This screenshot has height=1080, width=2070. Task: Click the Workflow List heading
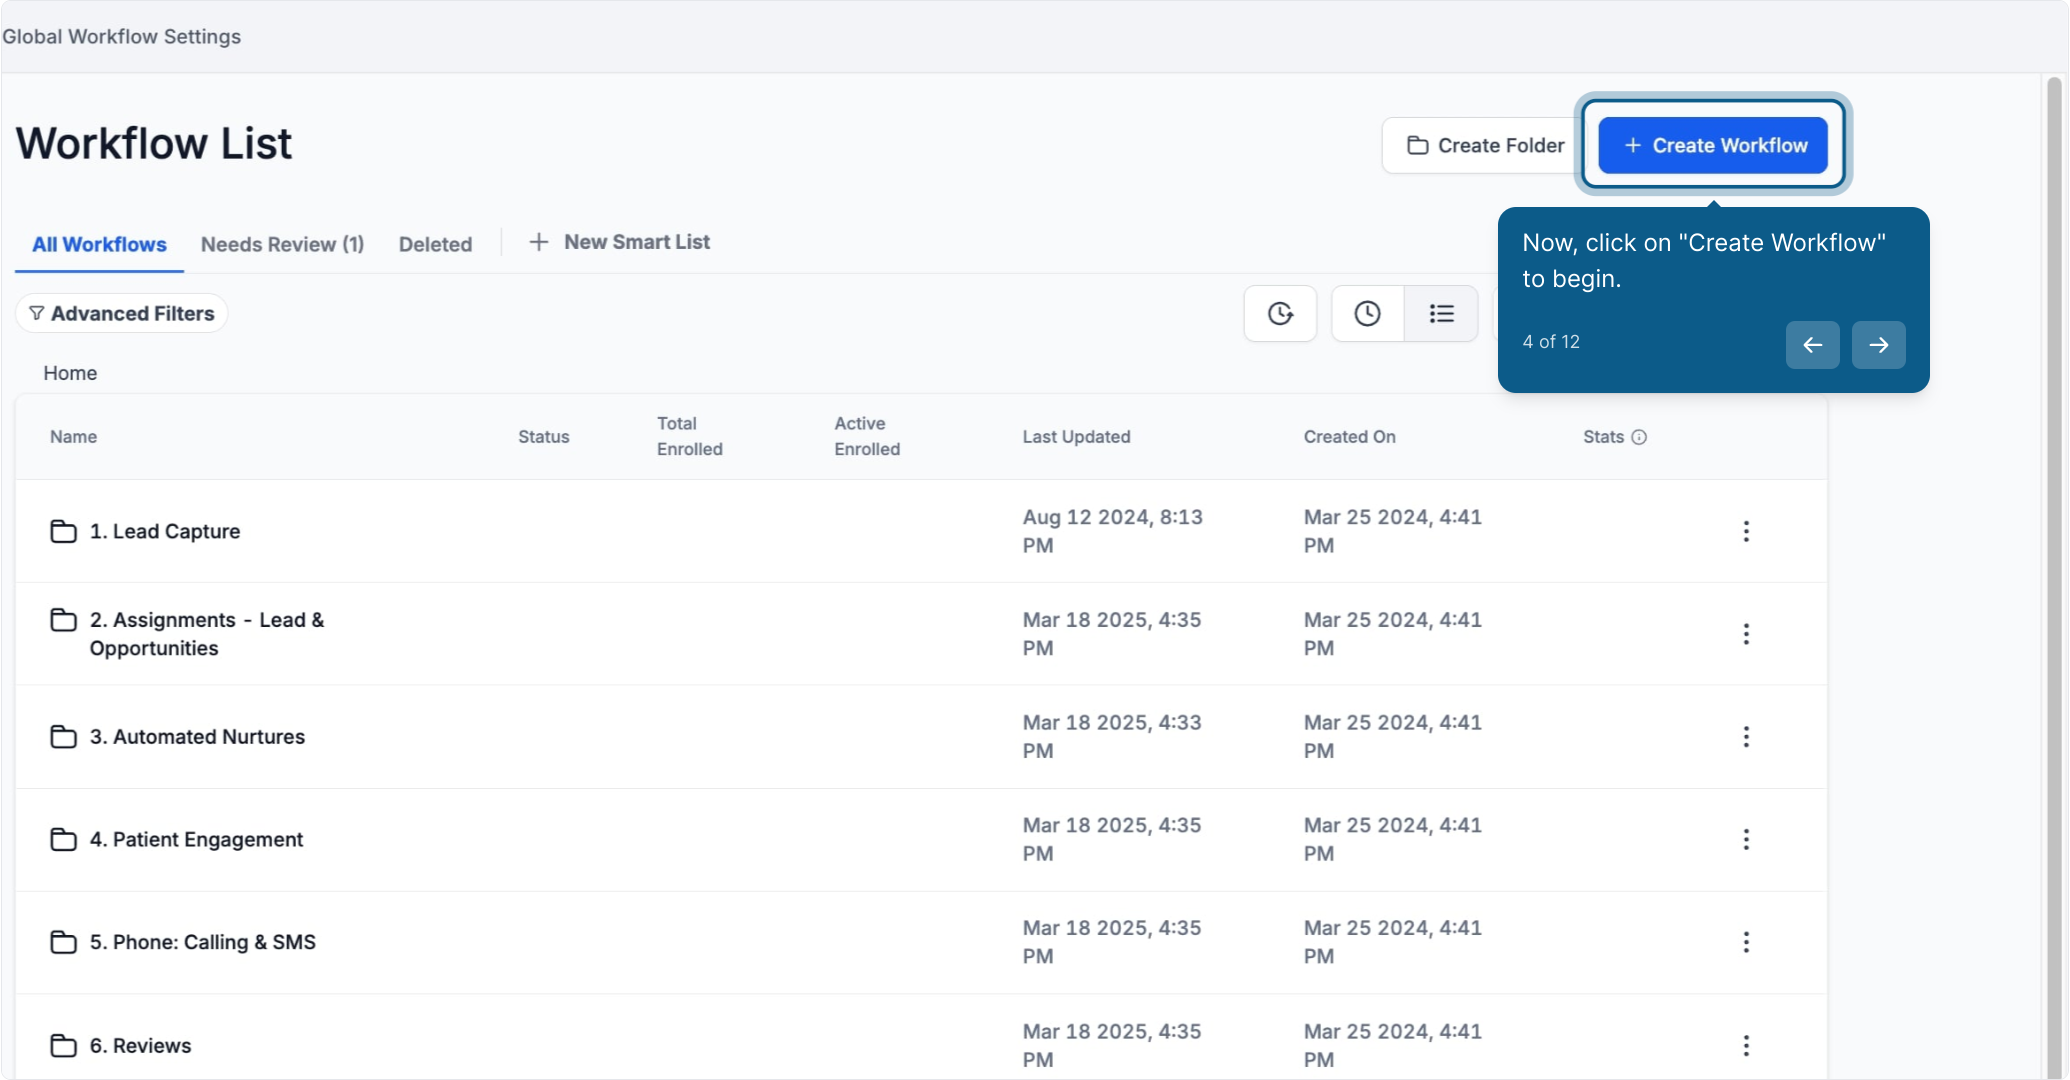click(x=154, y=143)
